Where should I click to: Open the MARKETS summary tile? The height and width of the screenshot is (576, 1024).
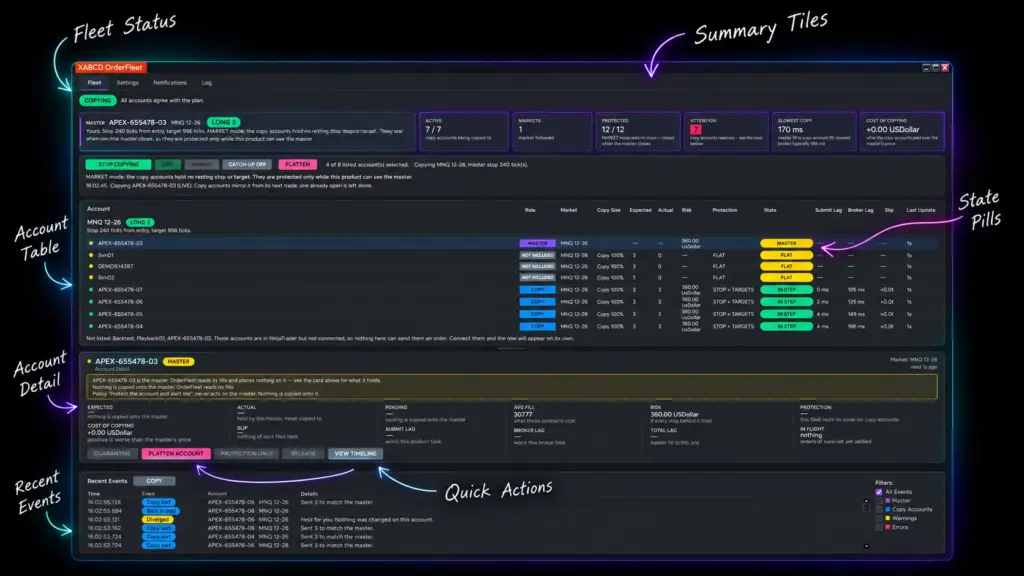551,131
